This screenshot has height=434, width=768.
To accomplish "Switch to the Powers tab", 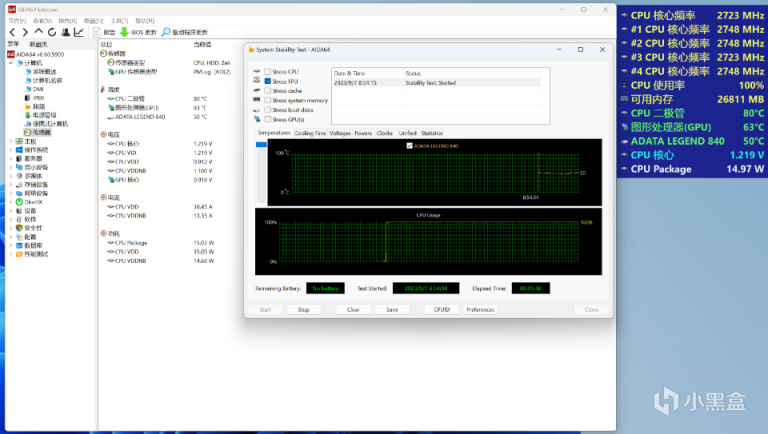I will pos(363,133).
